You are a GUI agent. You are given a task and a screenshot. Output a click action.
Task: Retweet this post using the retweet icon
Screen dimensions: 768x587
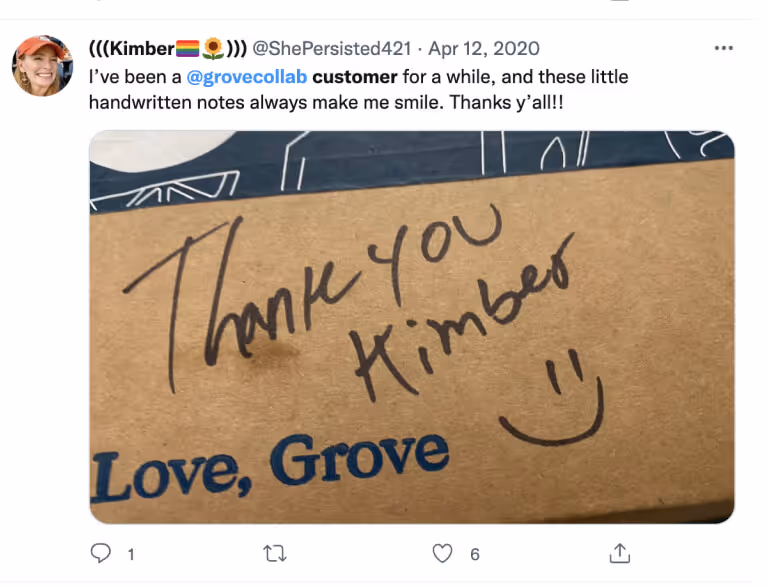[x=275, y=554]
